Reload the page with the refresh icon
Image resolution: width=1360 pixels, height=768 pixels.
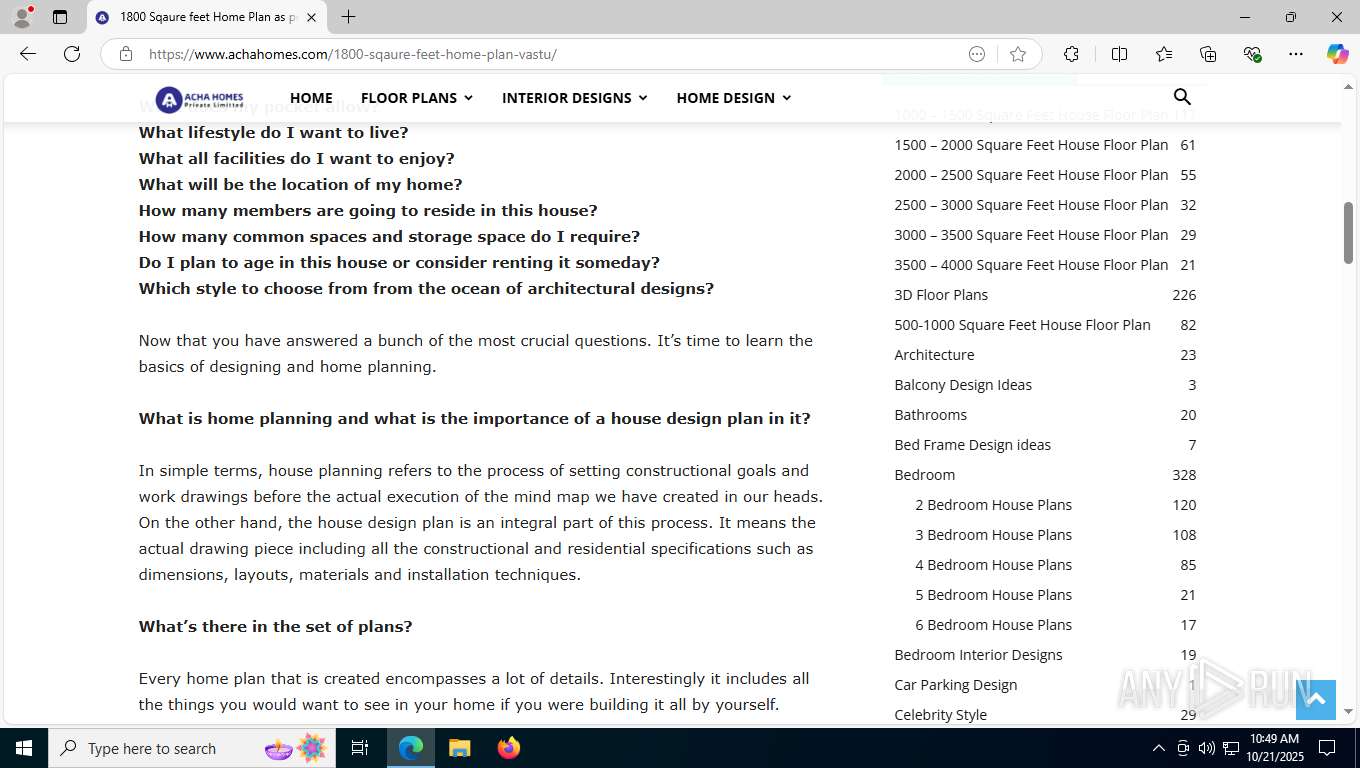coord(72,54)
